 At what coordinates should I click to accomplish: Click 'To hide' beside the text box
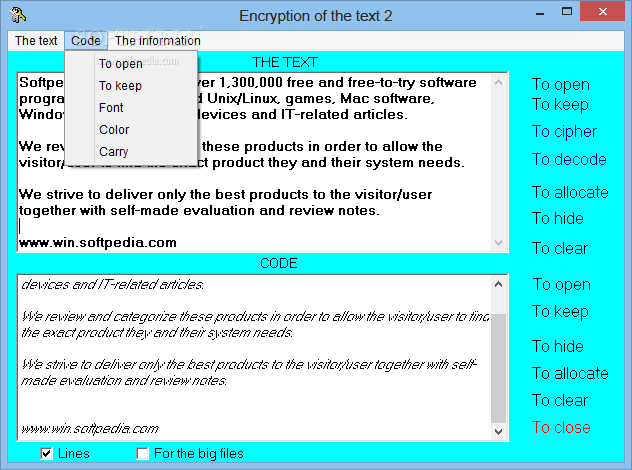[x=558, y=218]
